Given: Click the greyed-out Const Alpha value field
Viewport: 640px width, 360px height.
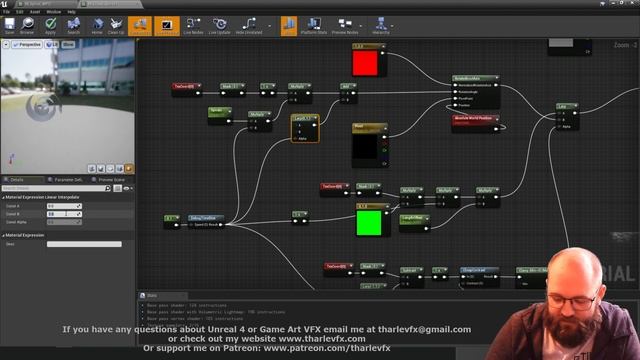Looking at the screenshot, I should pyautogui.click(x=64, y=222).
